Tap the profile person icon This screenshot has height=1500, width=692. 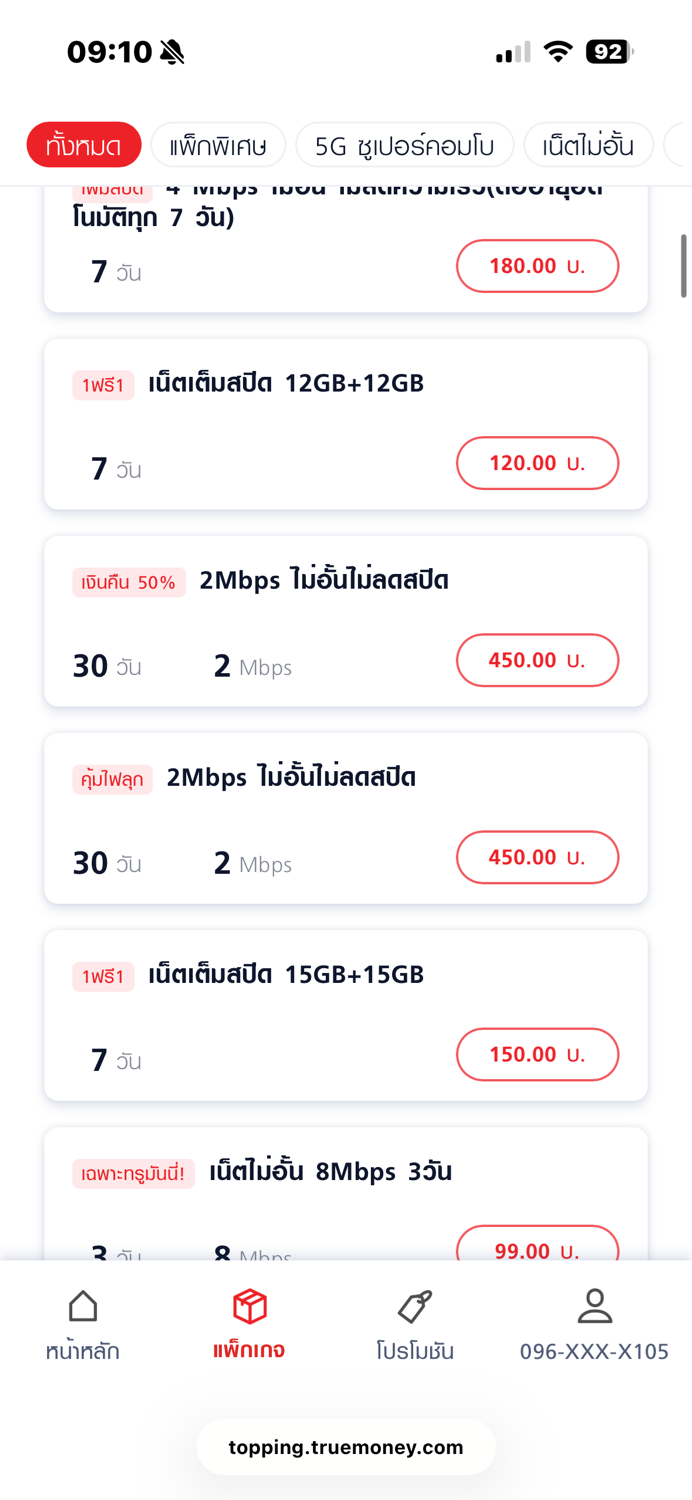(594, 1306)
